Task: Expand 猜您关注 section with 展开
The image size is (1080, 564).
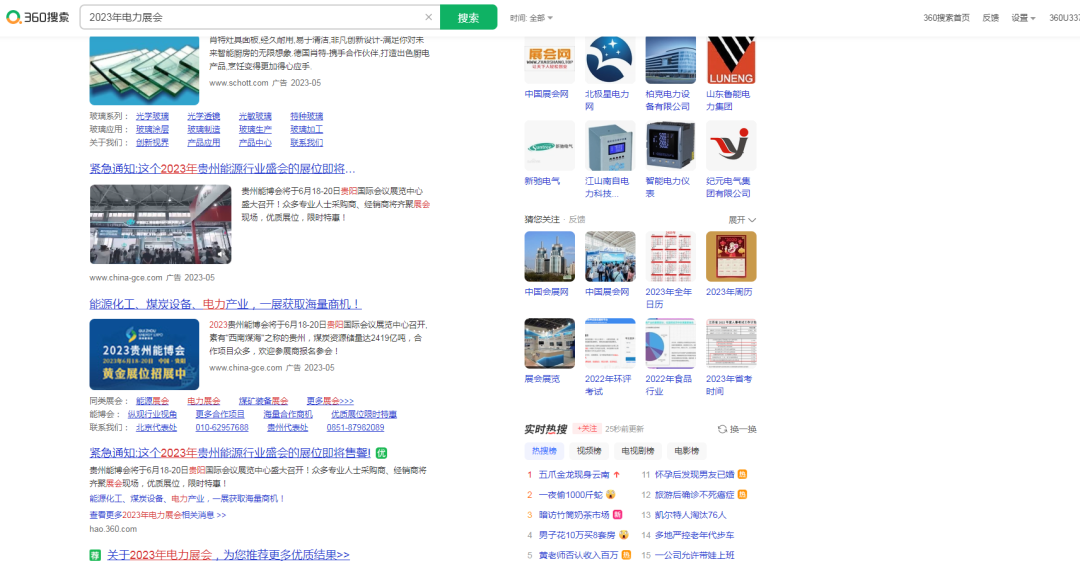Action: [742, 220]
